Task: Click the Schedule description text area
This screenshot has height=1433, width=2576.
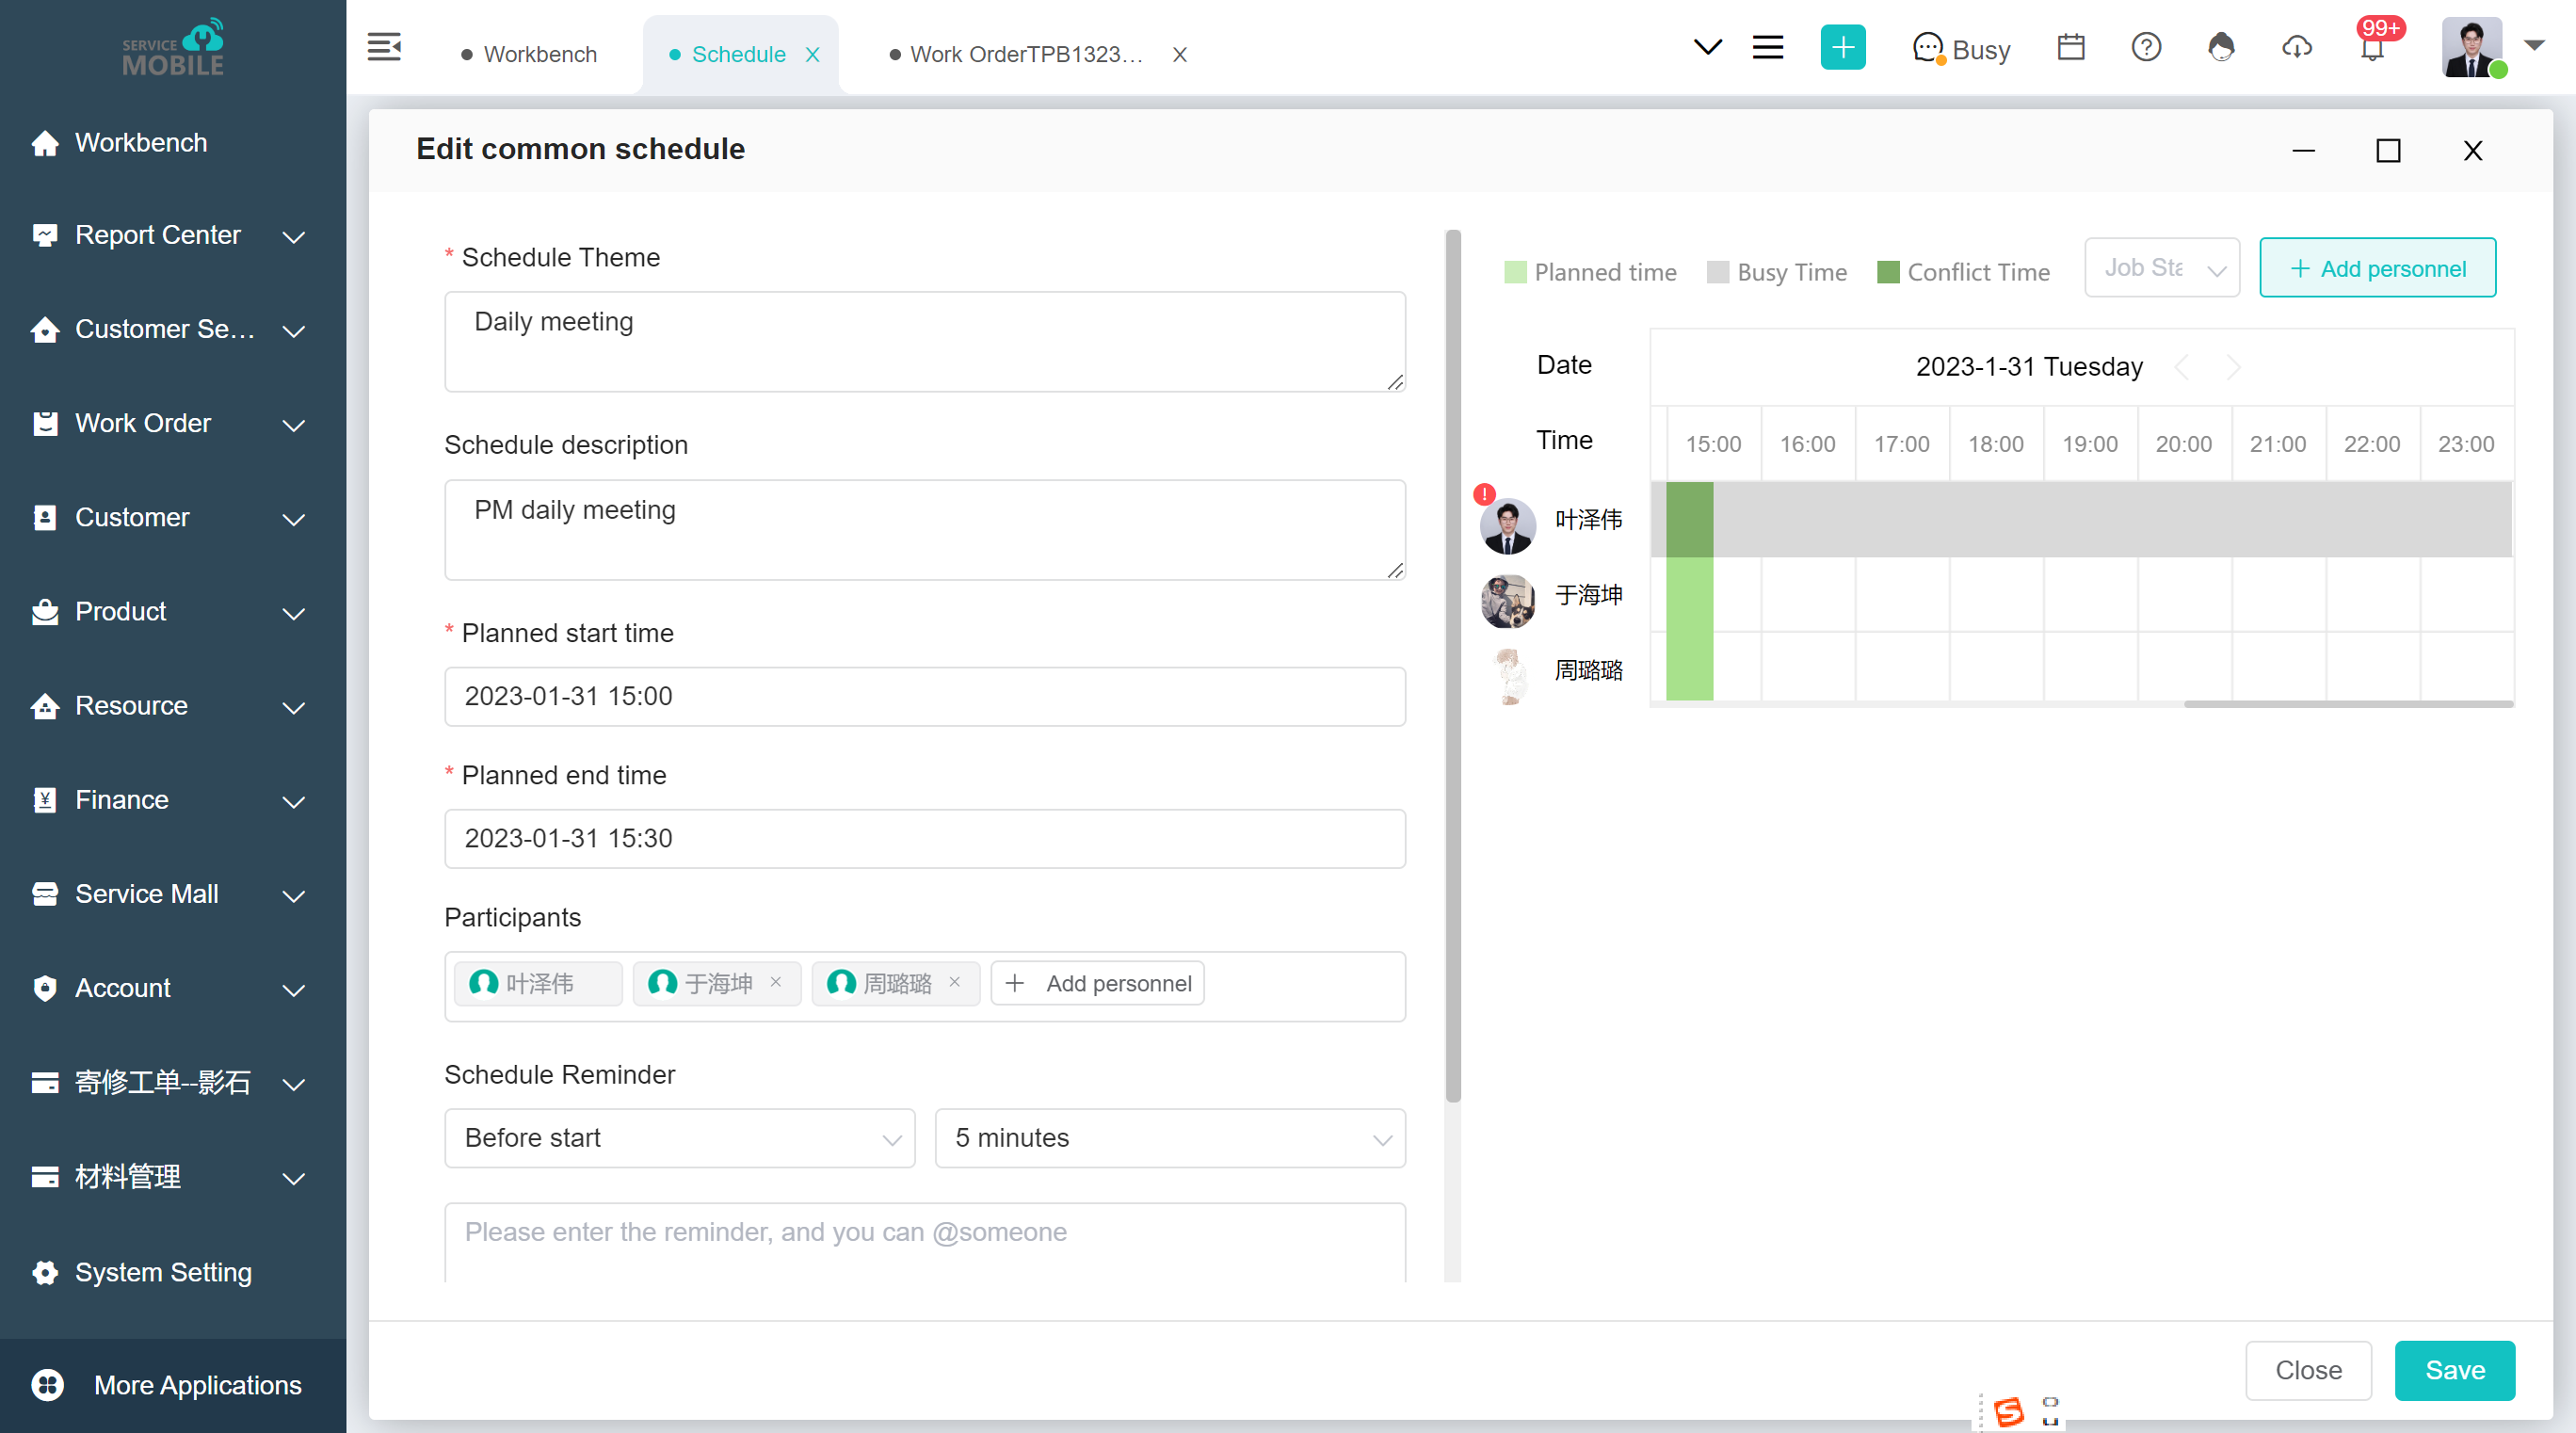Action: pyautogui.click(x=925, y=530)
